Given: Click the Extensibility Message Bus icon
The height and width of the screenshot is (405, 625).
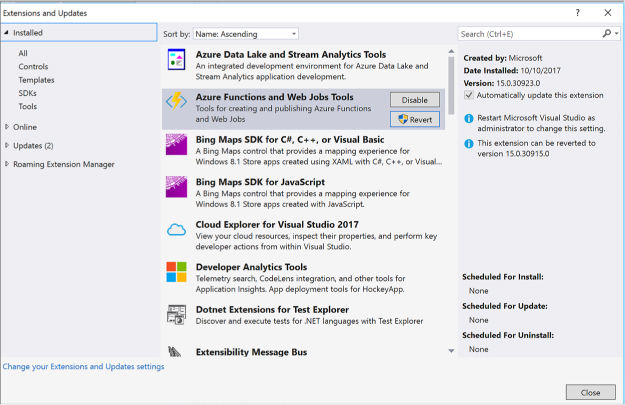Looking at the screenshot, I should tap(175, 352).
